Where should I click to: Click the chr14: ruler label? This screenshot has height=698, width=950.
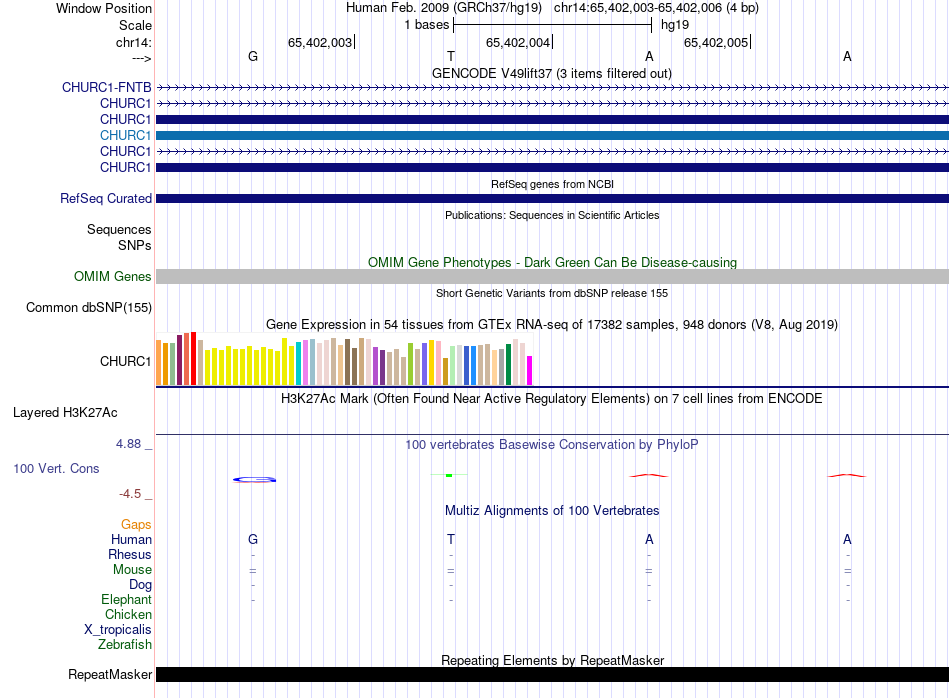coord(133,42)
